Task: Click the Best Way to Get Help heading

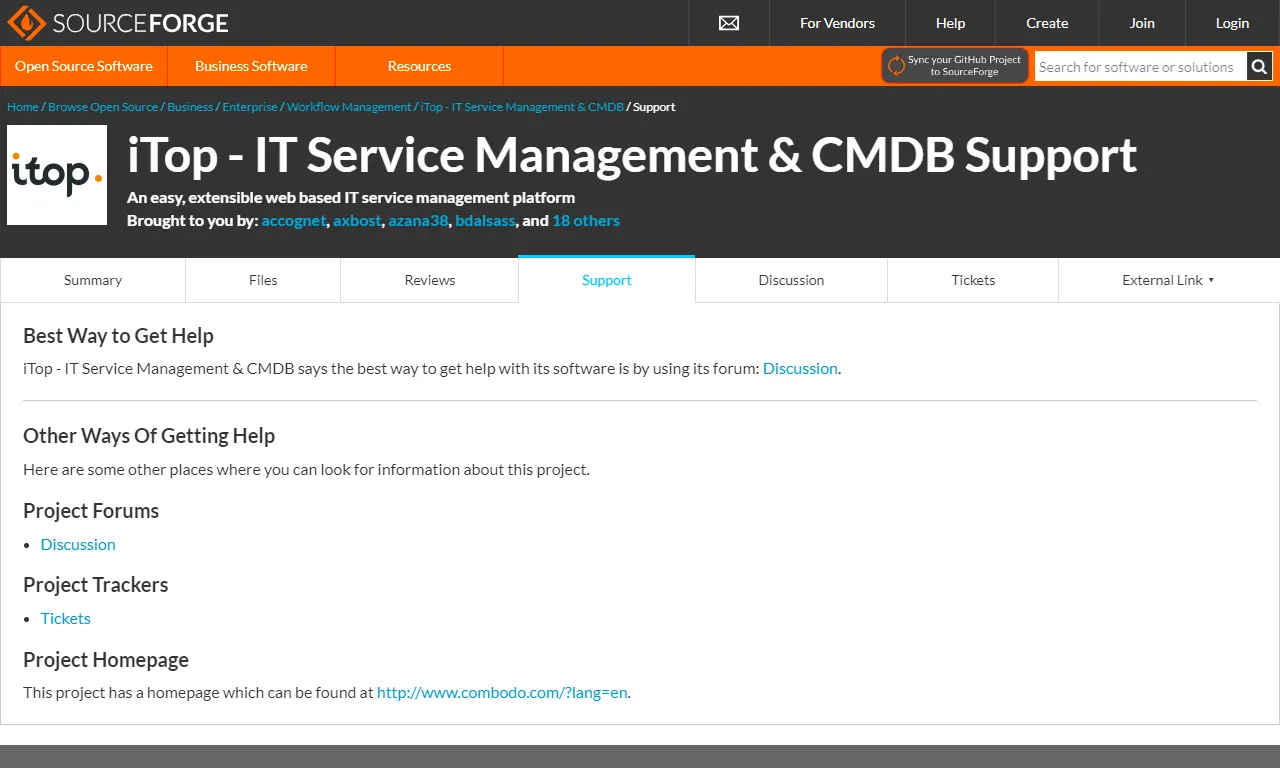Action: [x=119, y=336]
